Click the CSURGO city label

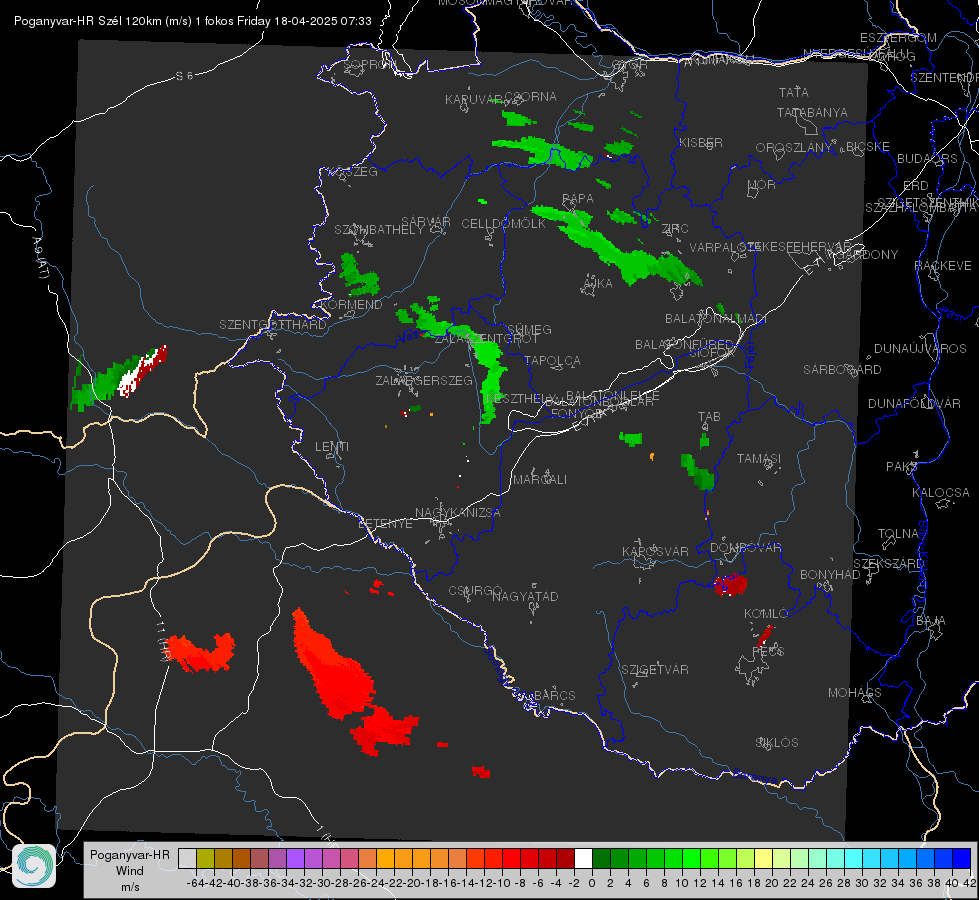[475, 590]
